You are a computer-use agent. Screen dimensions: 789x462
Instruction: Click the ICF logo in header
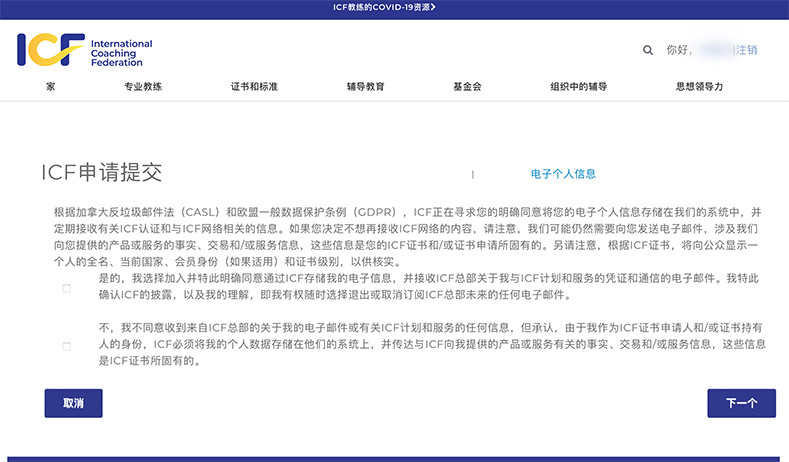(50, 50)
